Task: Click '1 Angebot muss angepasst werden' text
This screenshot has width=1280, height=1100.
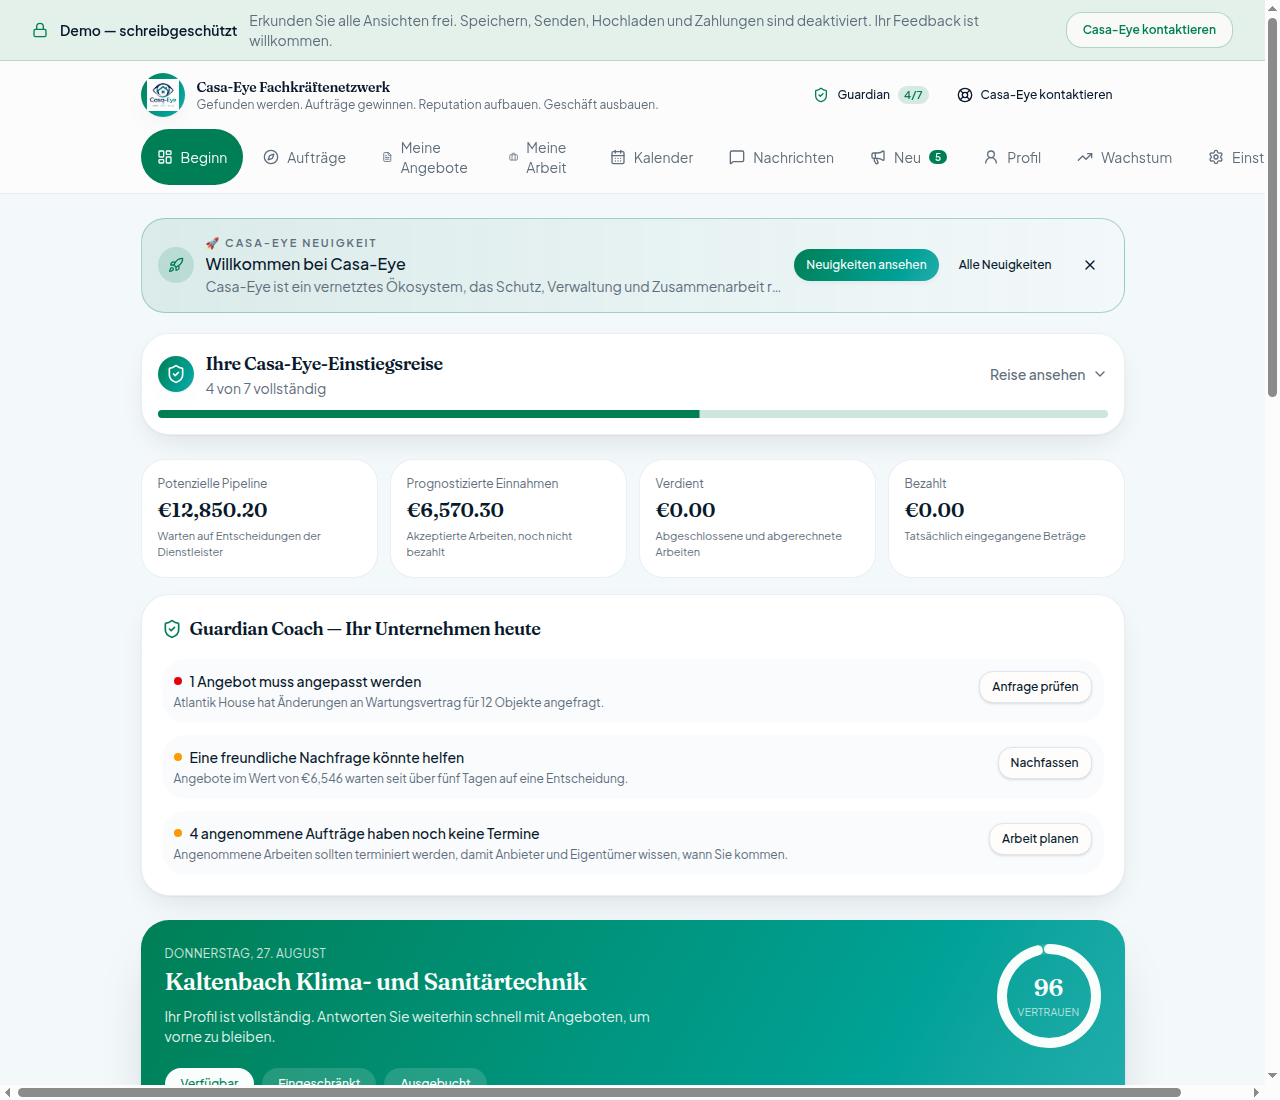Action: click(x=305, y=682)
